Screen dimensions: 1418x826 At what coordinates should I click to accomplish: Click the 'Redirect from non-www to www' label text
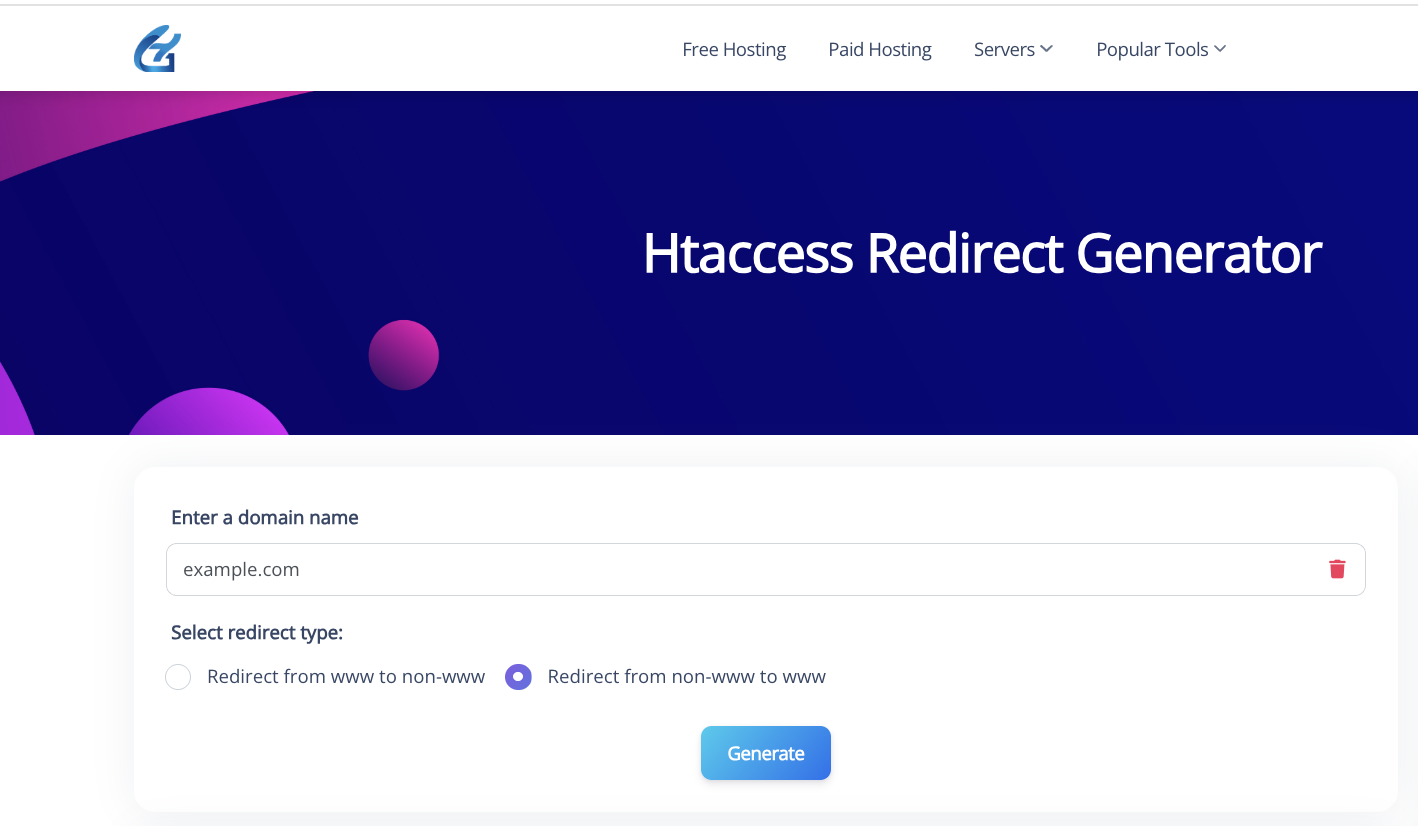[x=686, y=677]
